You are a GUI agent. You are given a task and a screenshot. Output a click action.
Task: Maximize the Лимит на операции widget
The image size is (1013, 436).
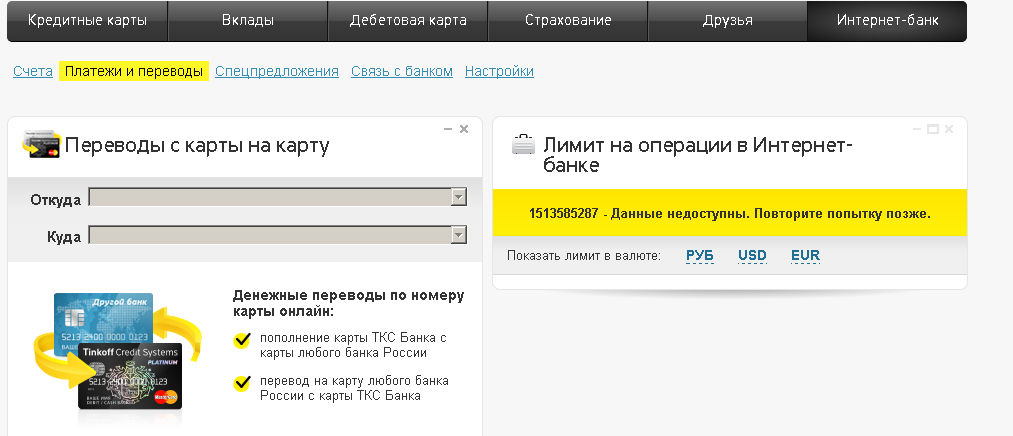(x=933, y=129)
